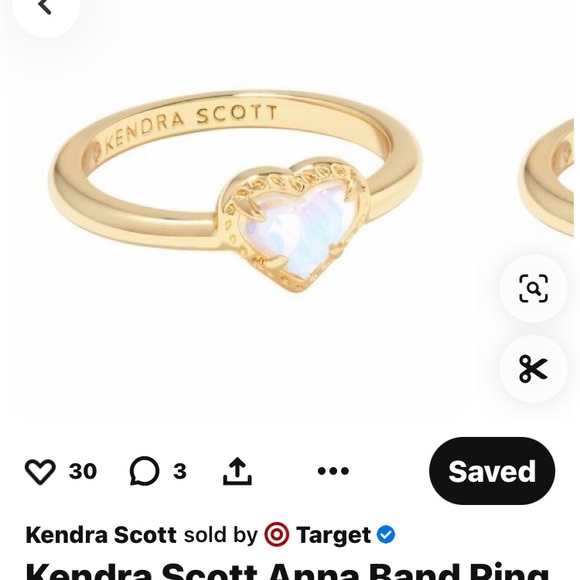Tap the main gold ring product image
The width and height of the screenshot is (580, 580).
pos(236,191)
